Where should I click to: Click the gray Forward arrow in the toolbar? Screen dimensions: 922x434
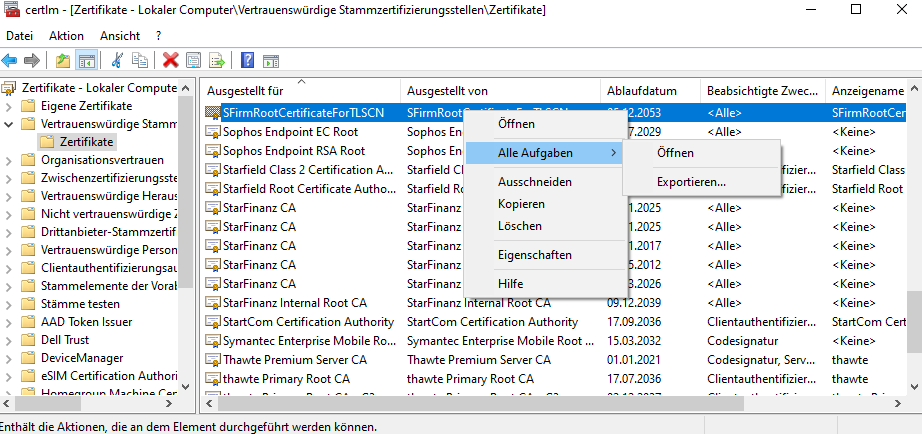pos(32,60)
